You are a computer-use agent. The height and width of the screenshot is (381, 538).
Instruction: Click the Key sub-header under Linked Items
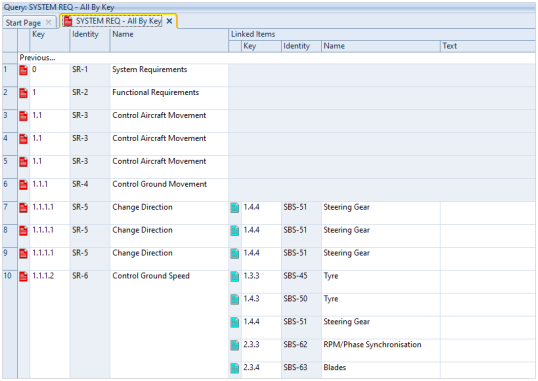click(x=261, y=46)
